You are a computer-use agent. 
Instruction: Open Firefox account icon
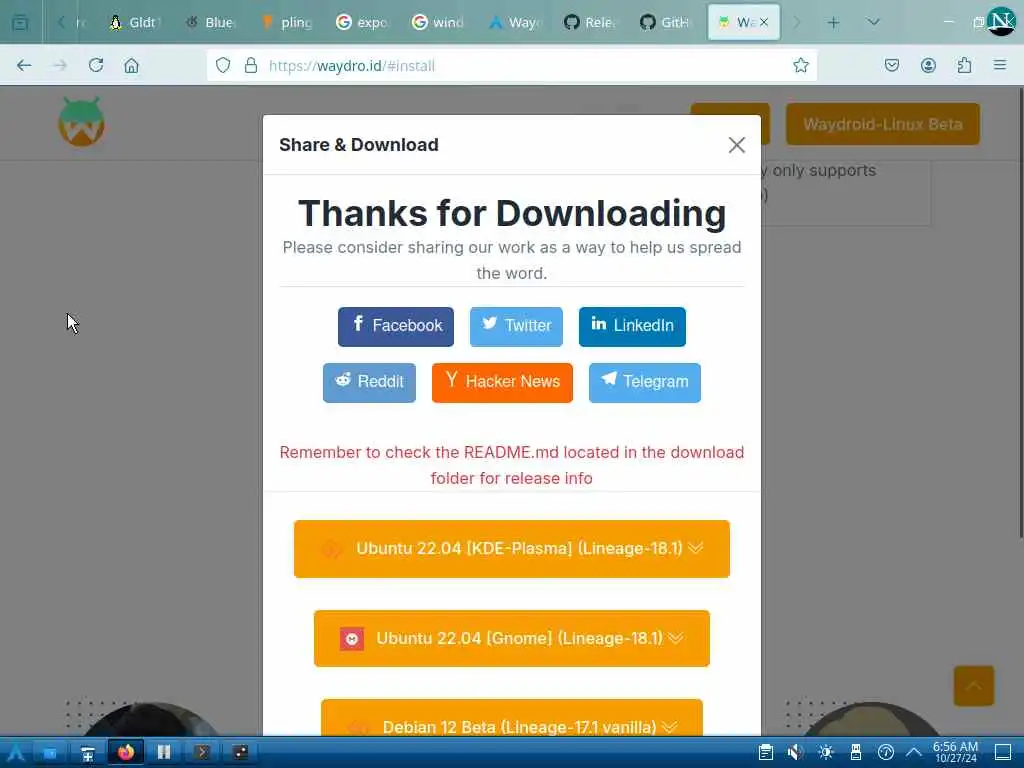pyautogui.click(x=928, y=65)
